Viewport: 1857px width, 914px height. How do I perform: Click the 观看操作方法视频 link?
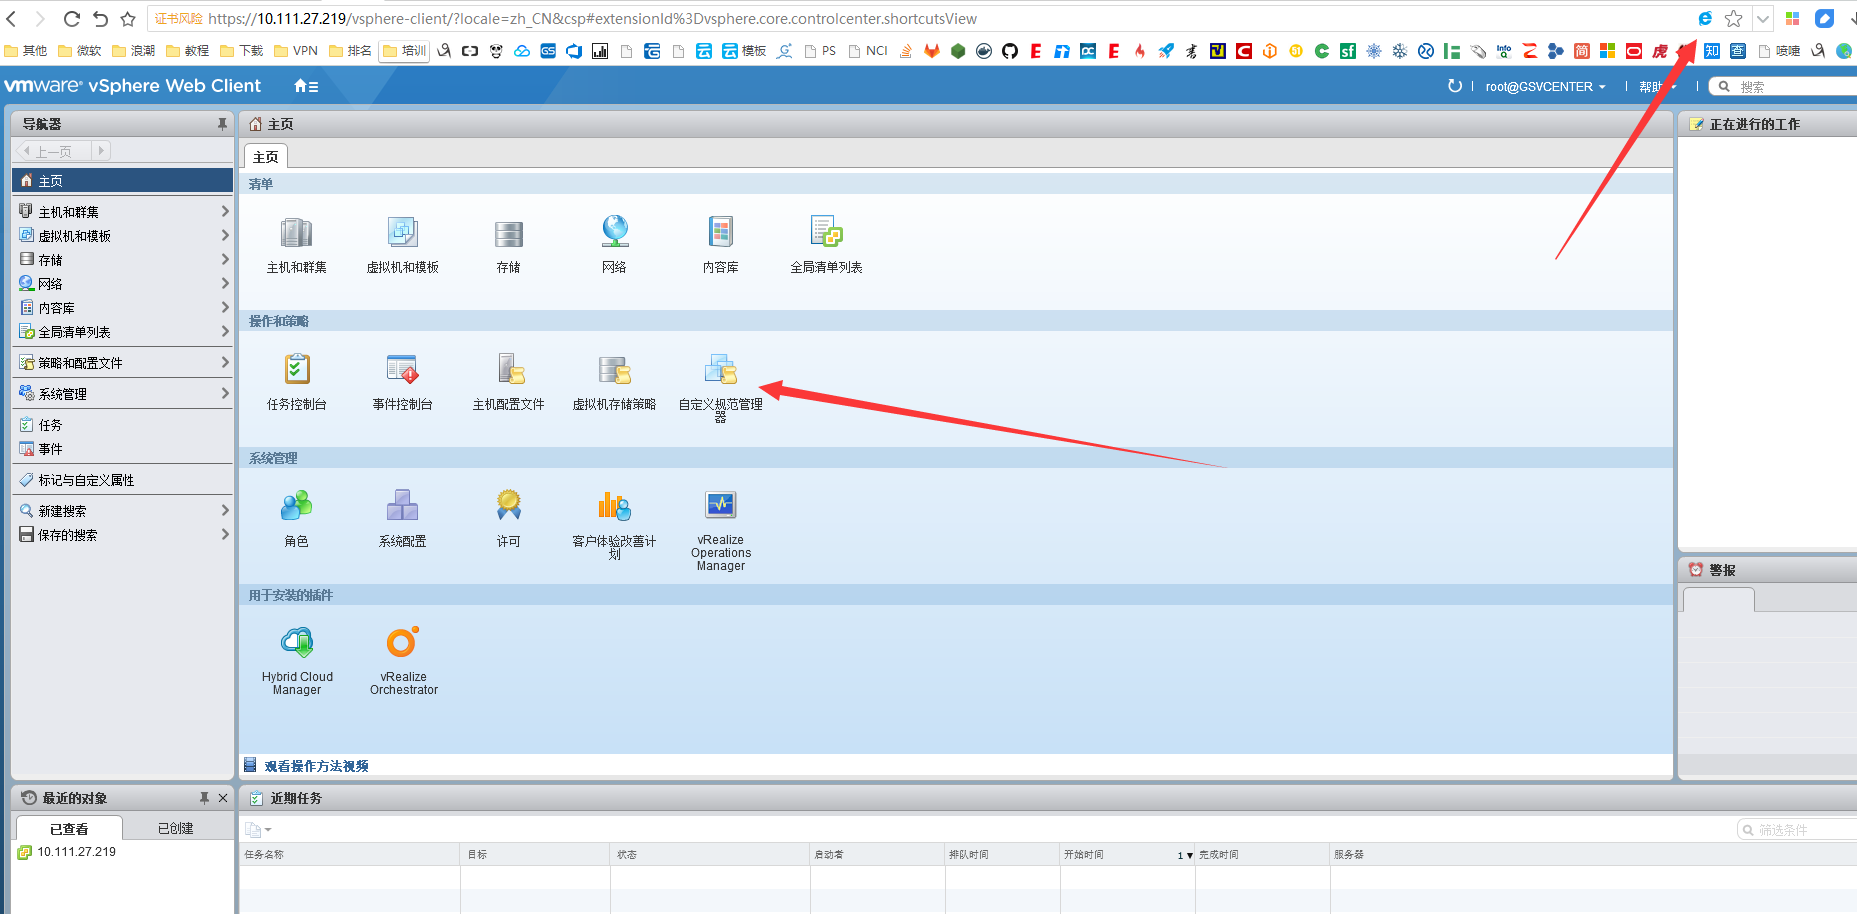[x=317, y=766]
